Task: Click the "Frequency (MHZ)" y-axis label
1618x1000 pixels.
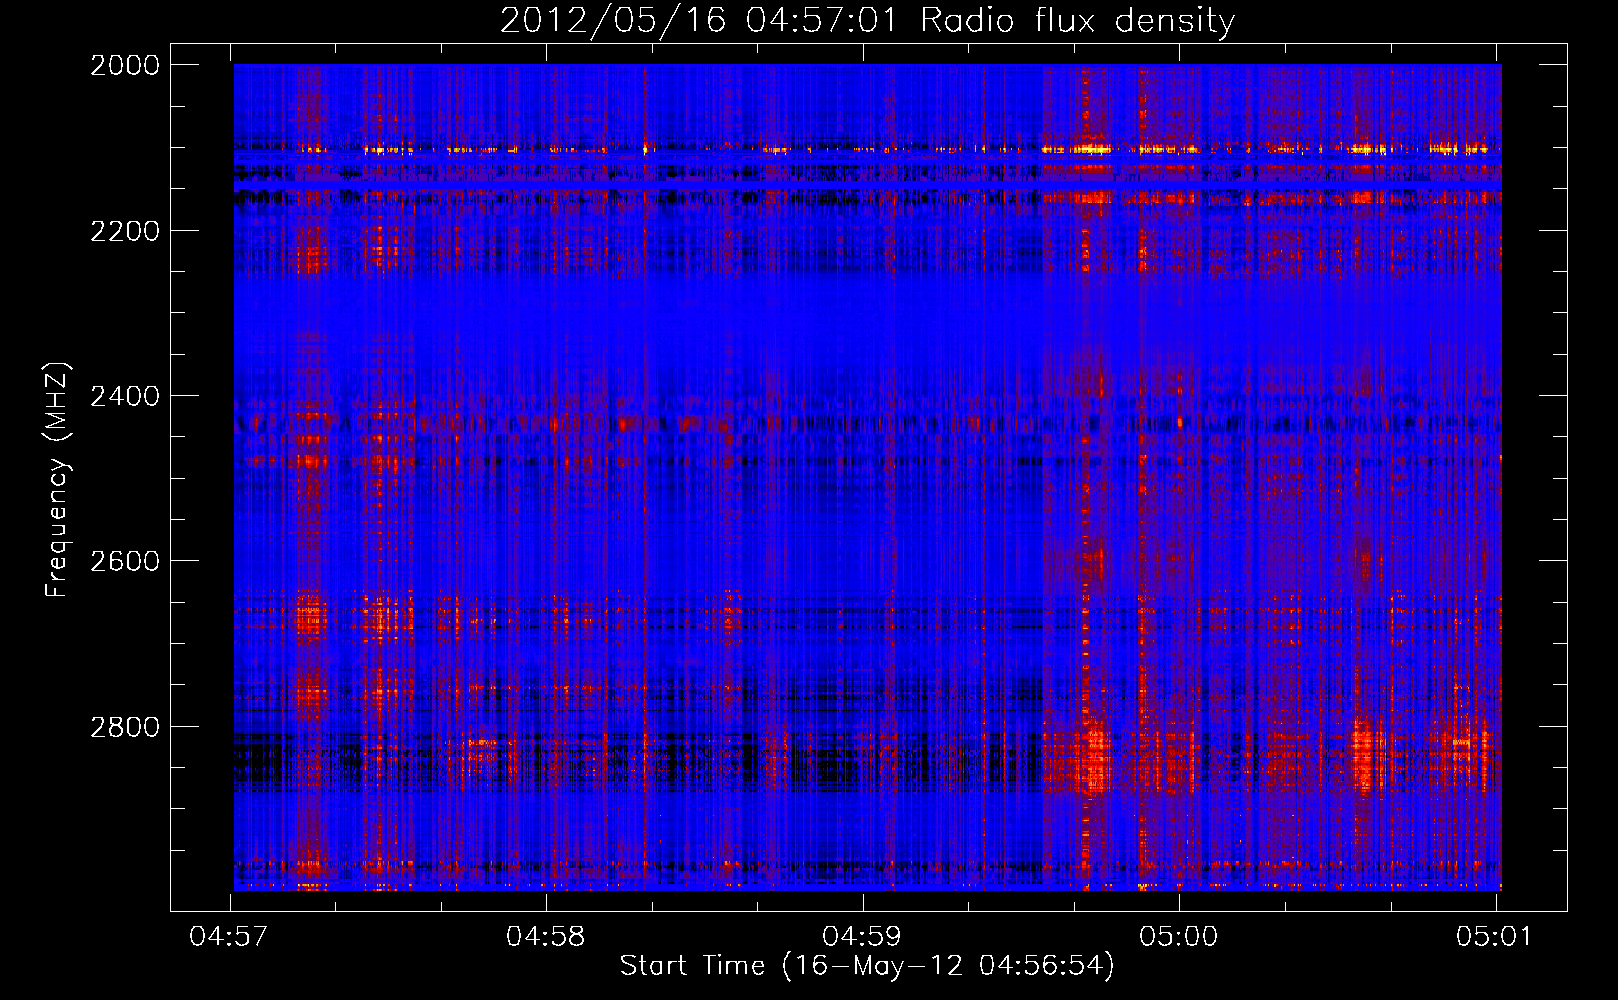Action: tap(57, 480)
